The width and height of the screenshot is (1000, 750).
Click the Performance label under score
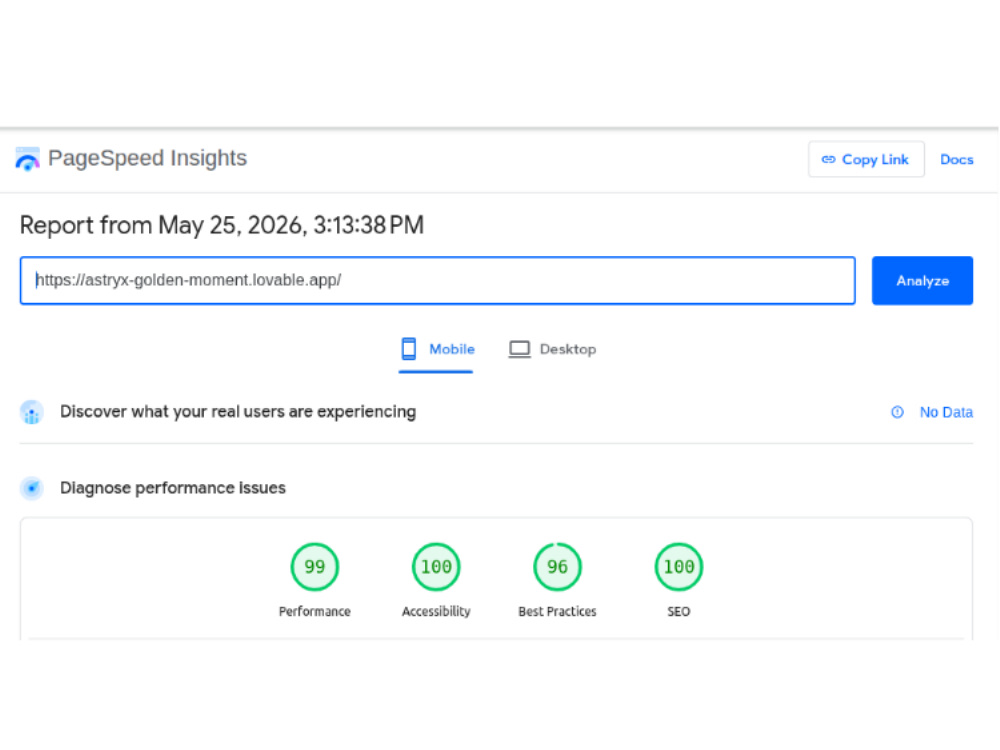click(314, 611)
